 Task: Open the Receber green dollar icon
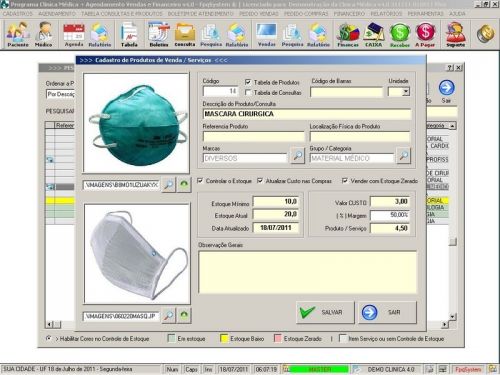pyautogui.click(x=399, y=34)
